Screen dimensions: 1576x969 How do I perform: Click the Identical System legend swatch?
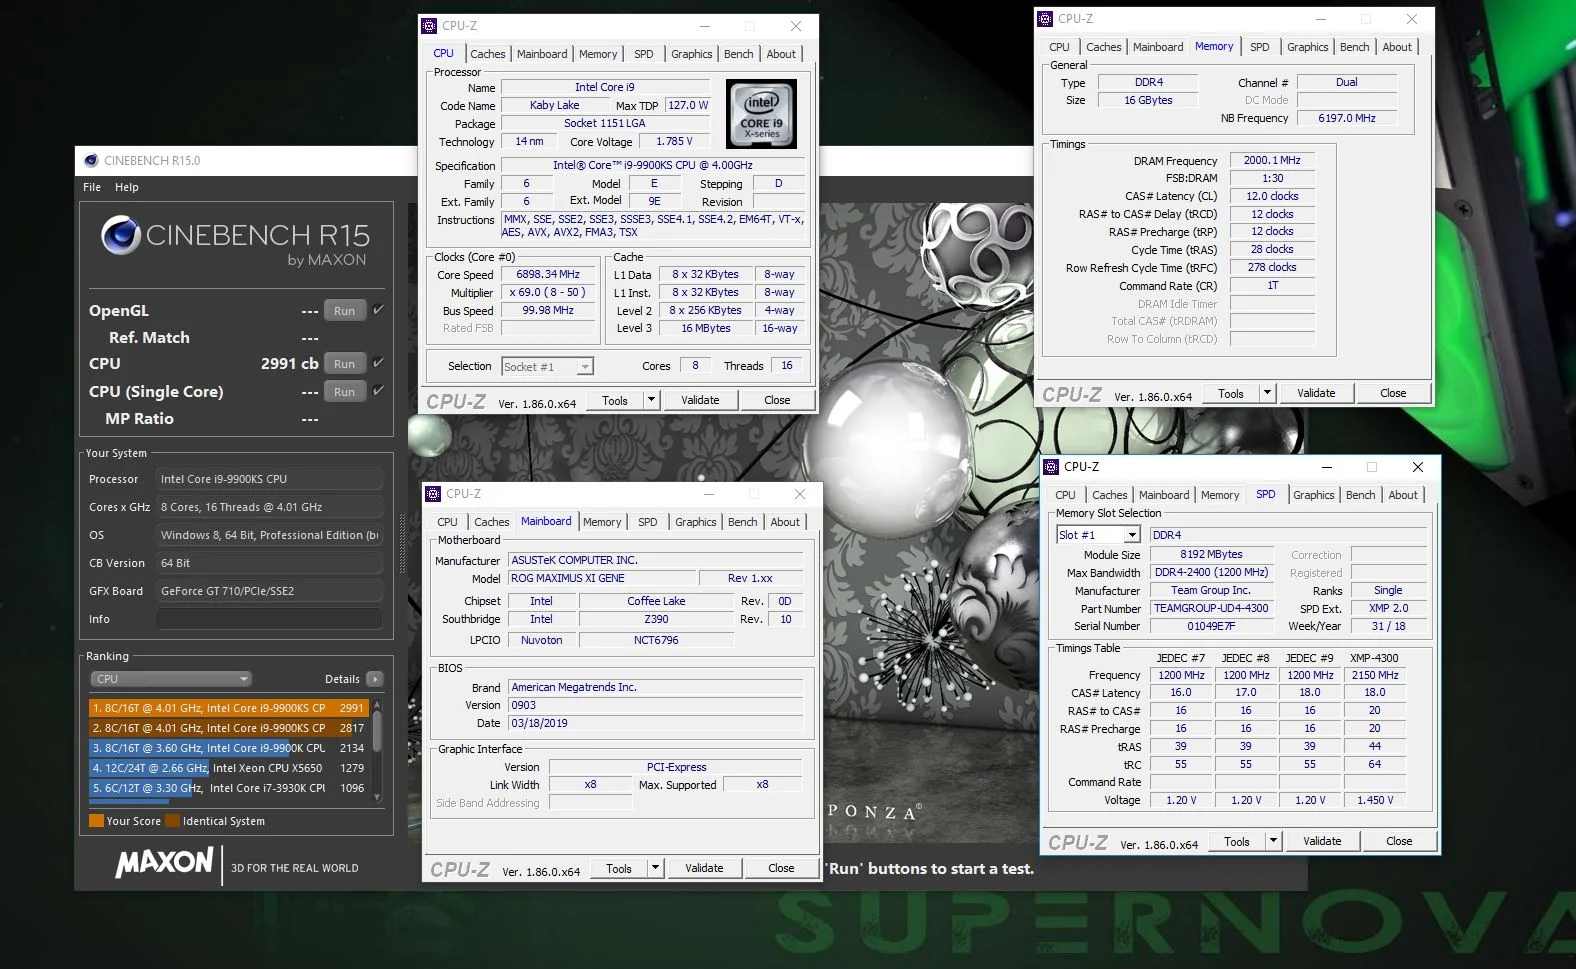(x=172, y=821)
